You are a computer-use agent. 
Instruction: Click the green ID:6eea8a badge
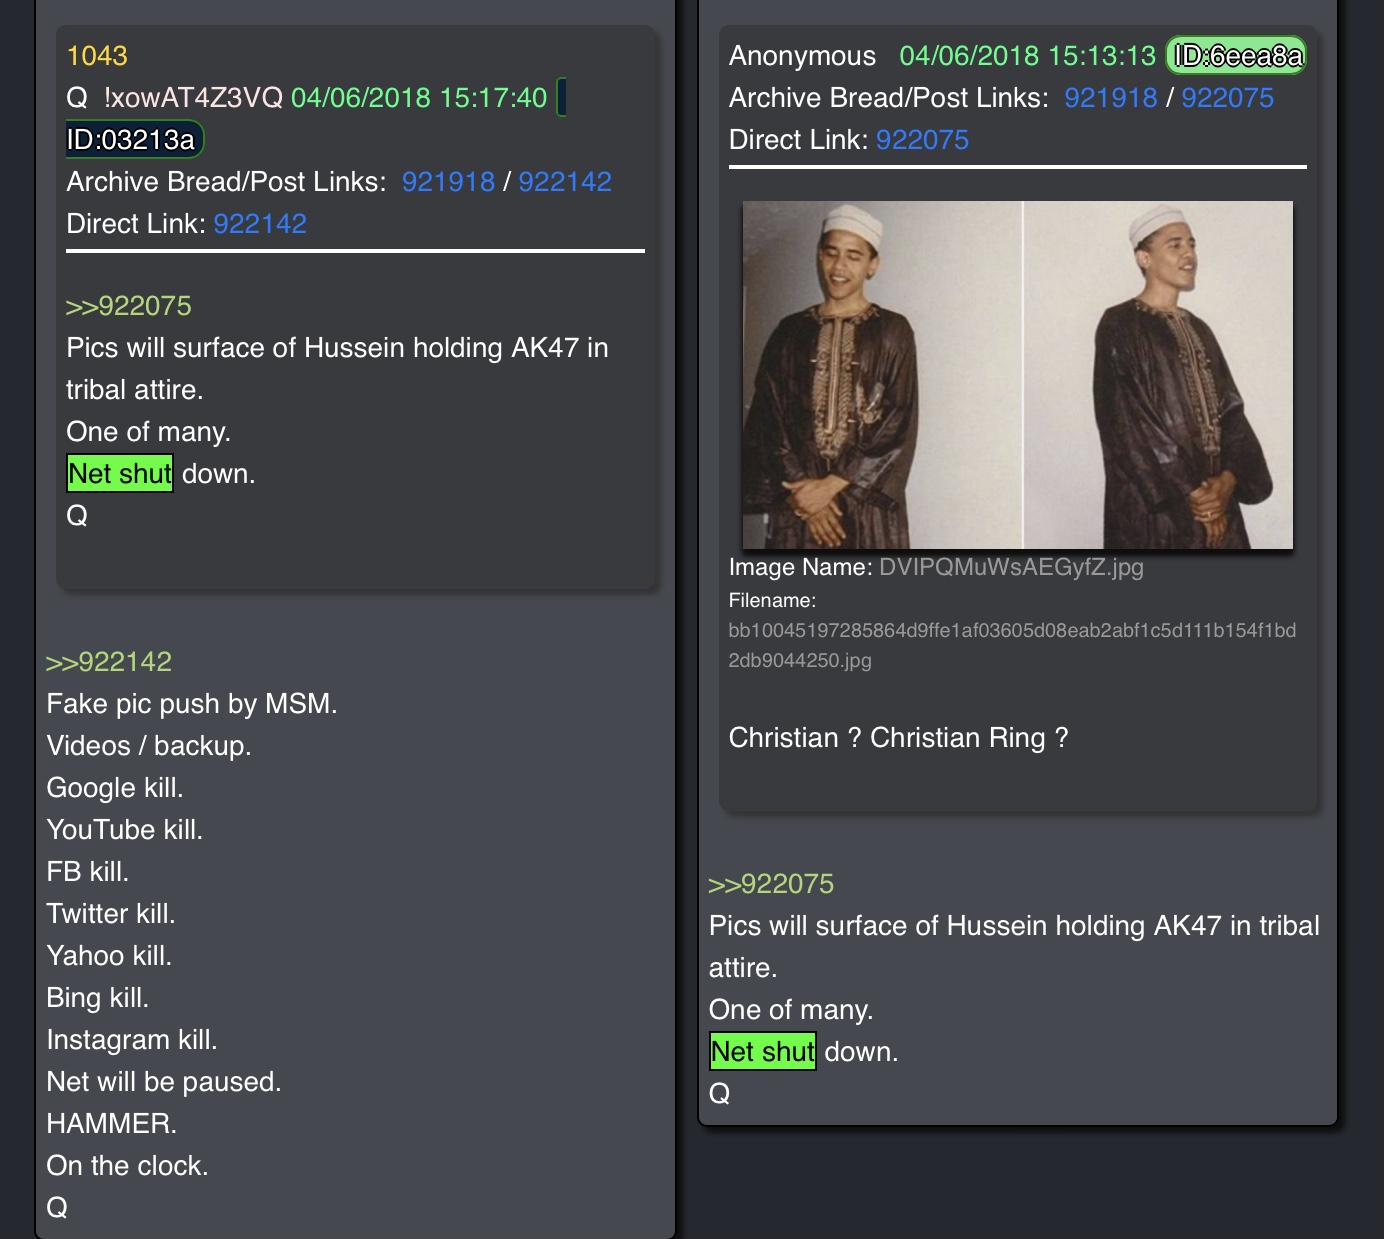(x=1237, y=56)
